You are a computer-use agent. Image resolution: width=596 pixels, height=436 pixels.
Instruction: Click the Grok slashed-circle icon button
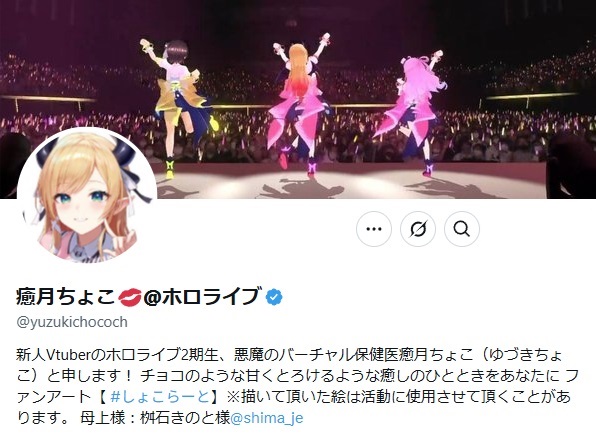click(x=418, y=229)
